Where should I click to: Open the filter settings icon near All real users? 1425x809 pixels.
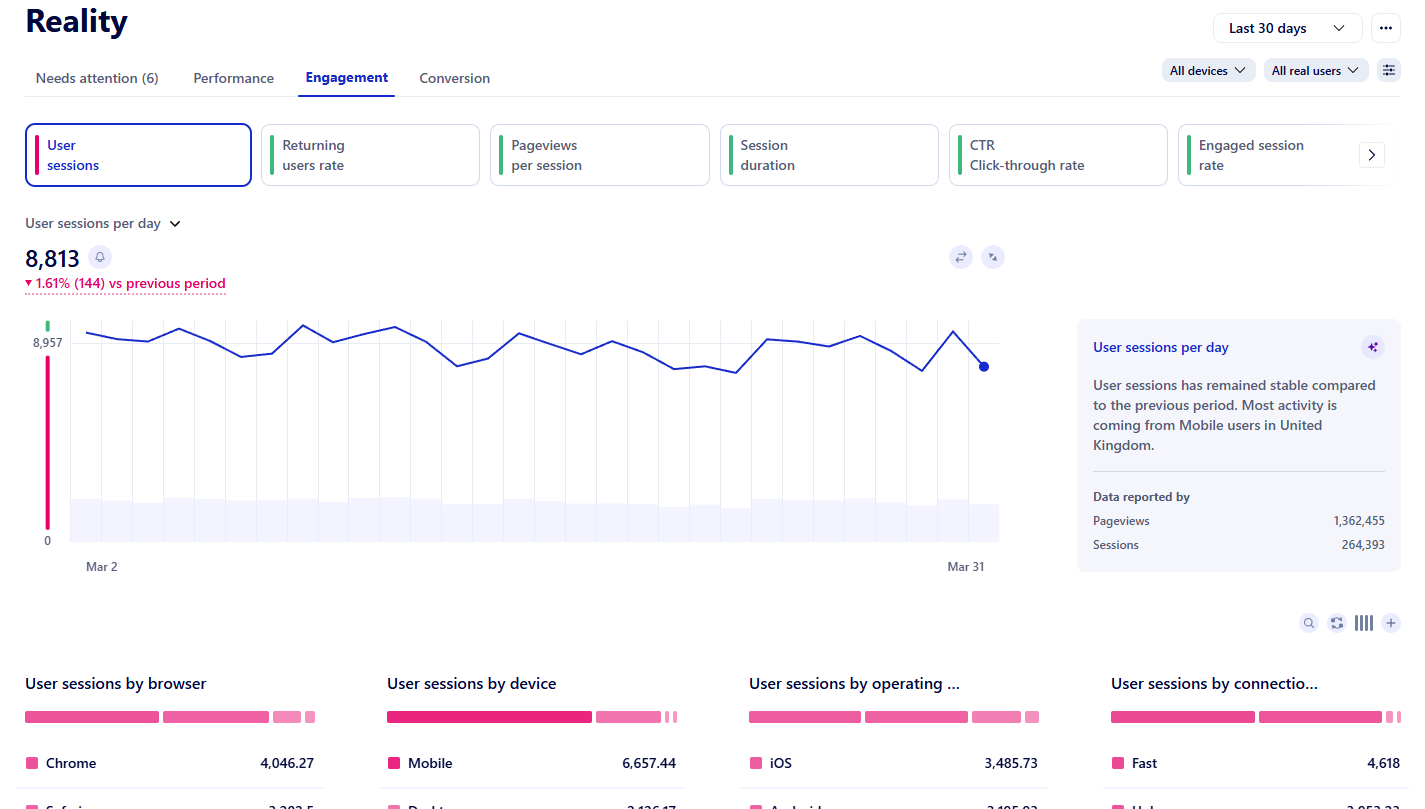pos(1388,70)
